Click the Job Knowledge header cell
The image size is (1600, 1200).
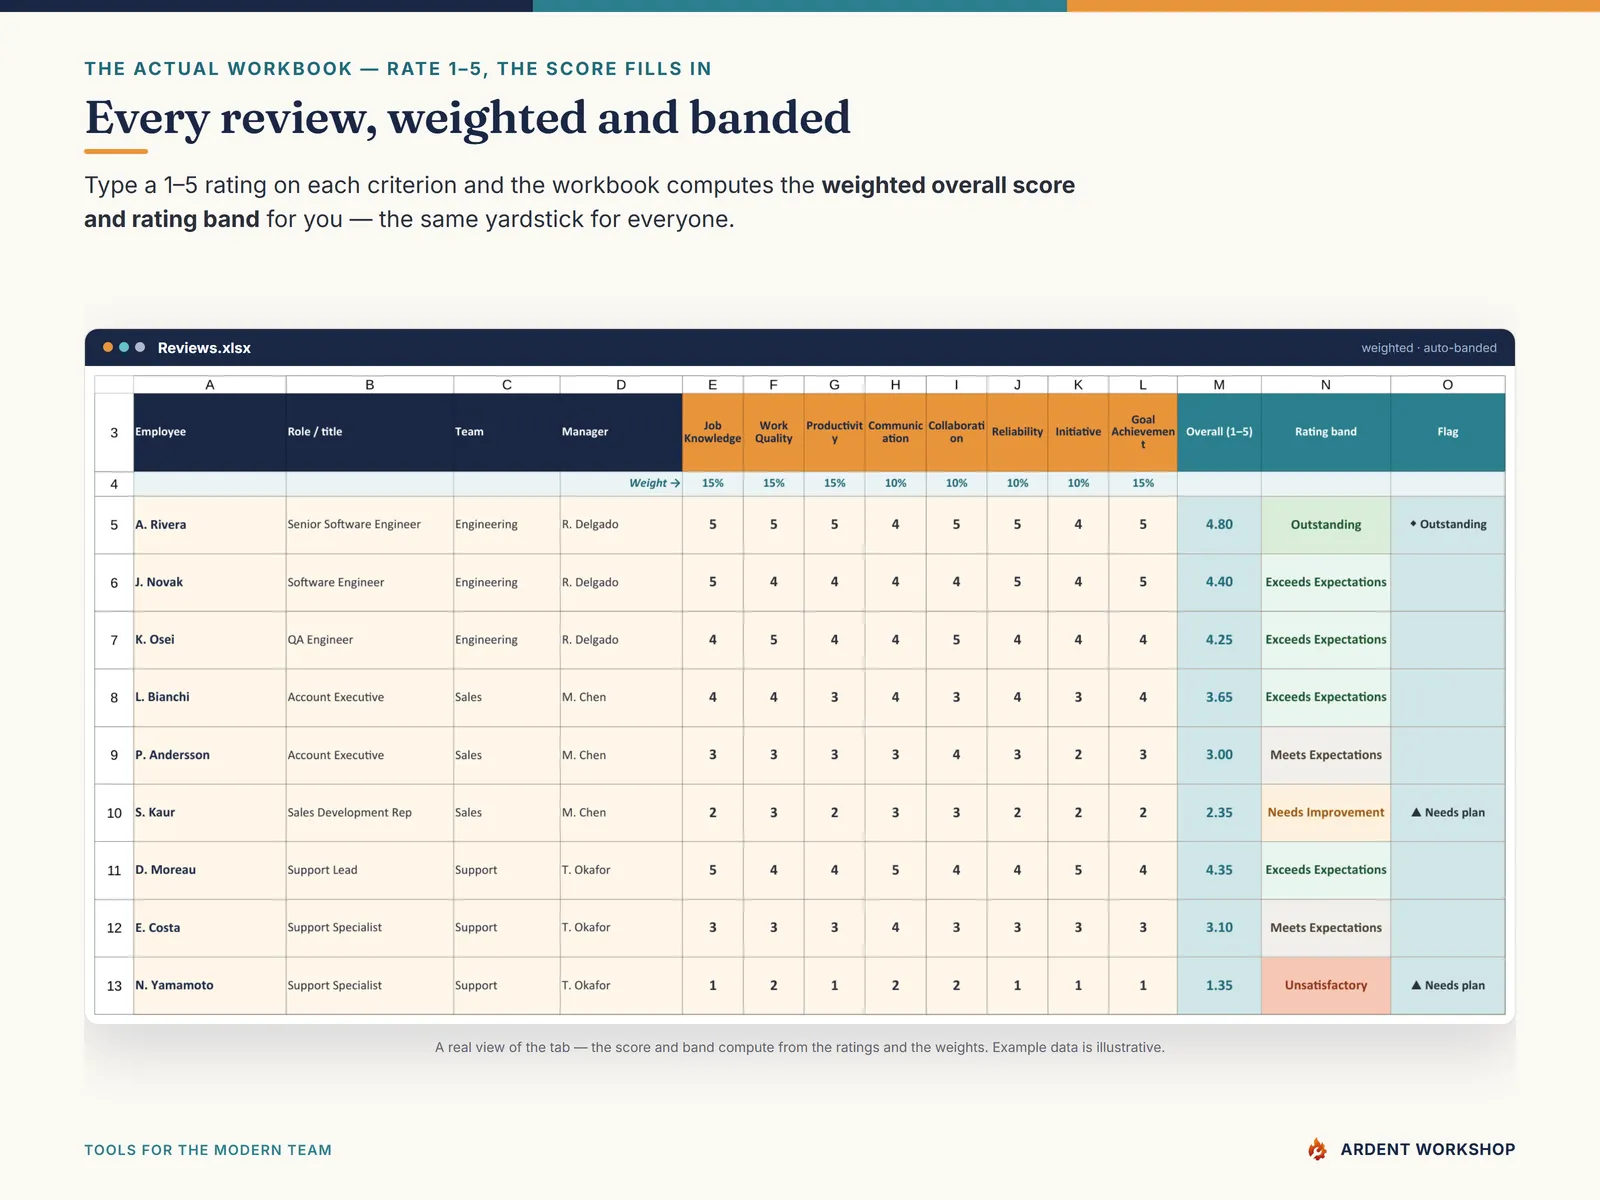point(713,432)
